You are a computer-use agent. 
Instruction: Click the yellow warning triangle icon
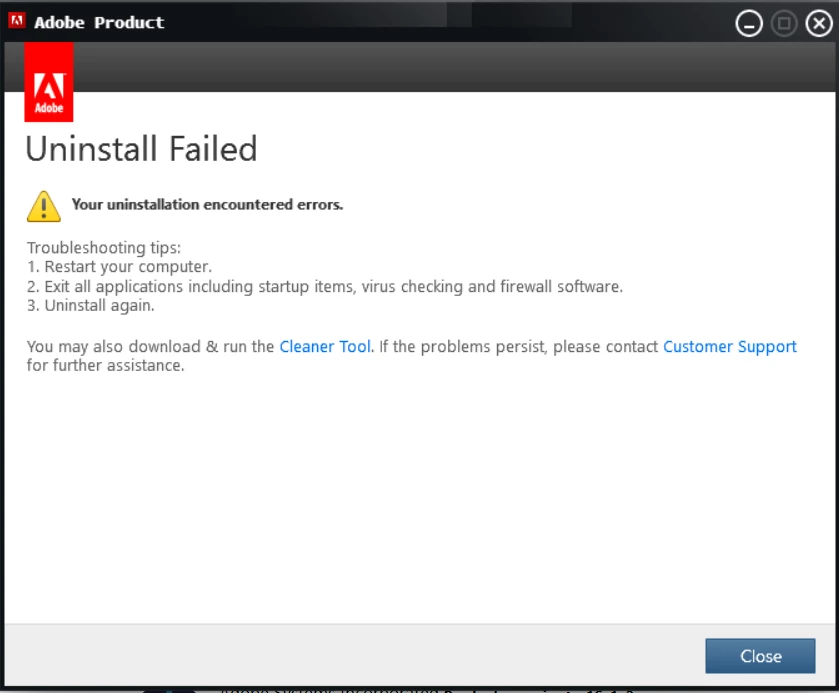[44, 206]
